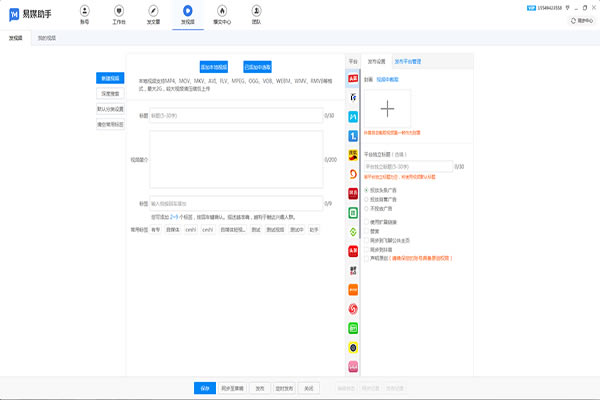This screenshot has height=400, width=600.
Task: Switch to the 发视频 sub-tab
Action: [16, 38]
